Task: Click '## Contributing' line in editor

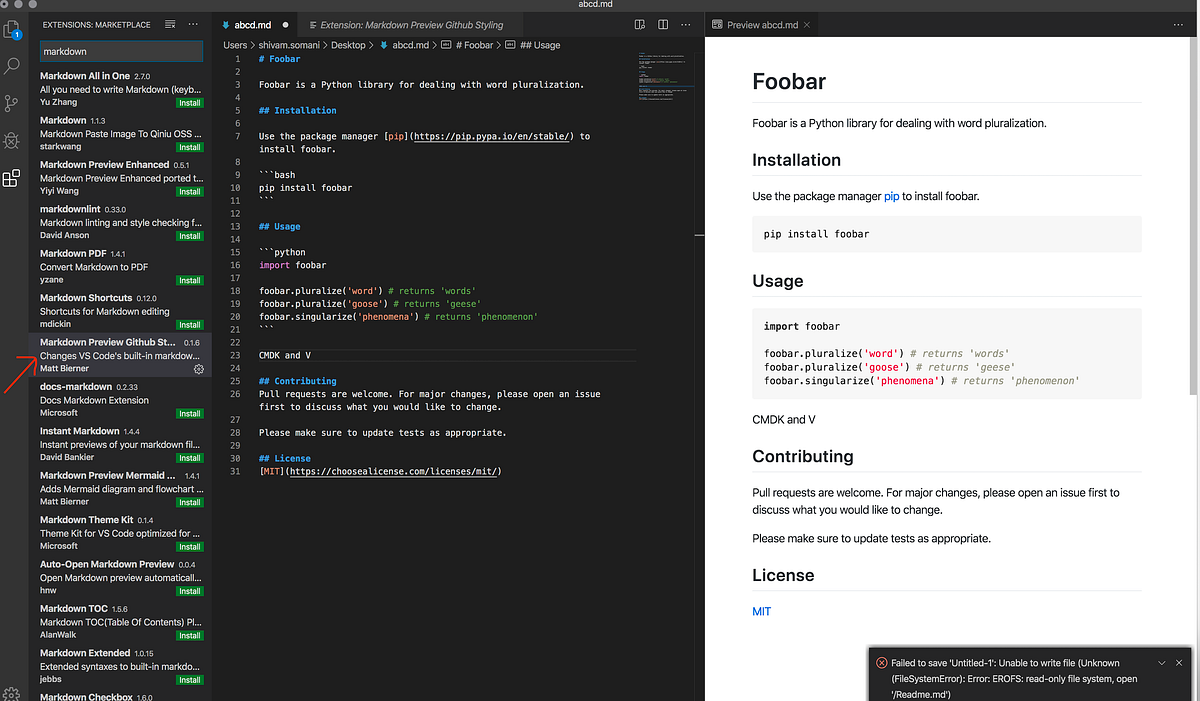Action: [x=297, y=381]
